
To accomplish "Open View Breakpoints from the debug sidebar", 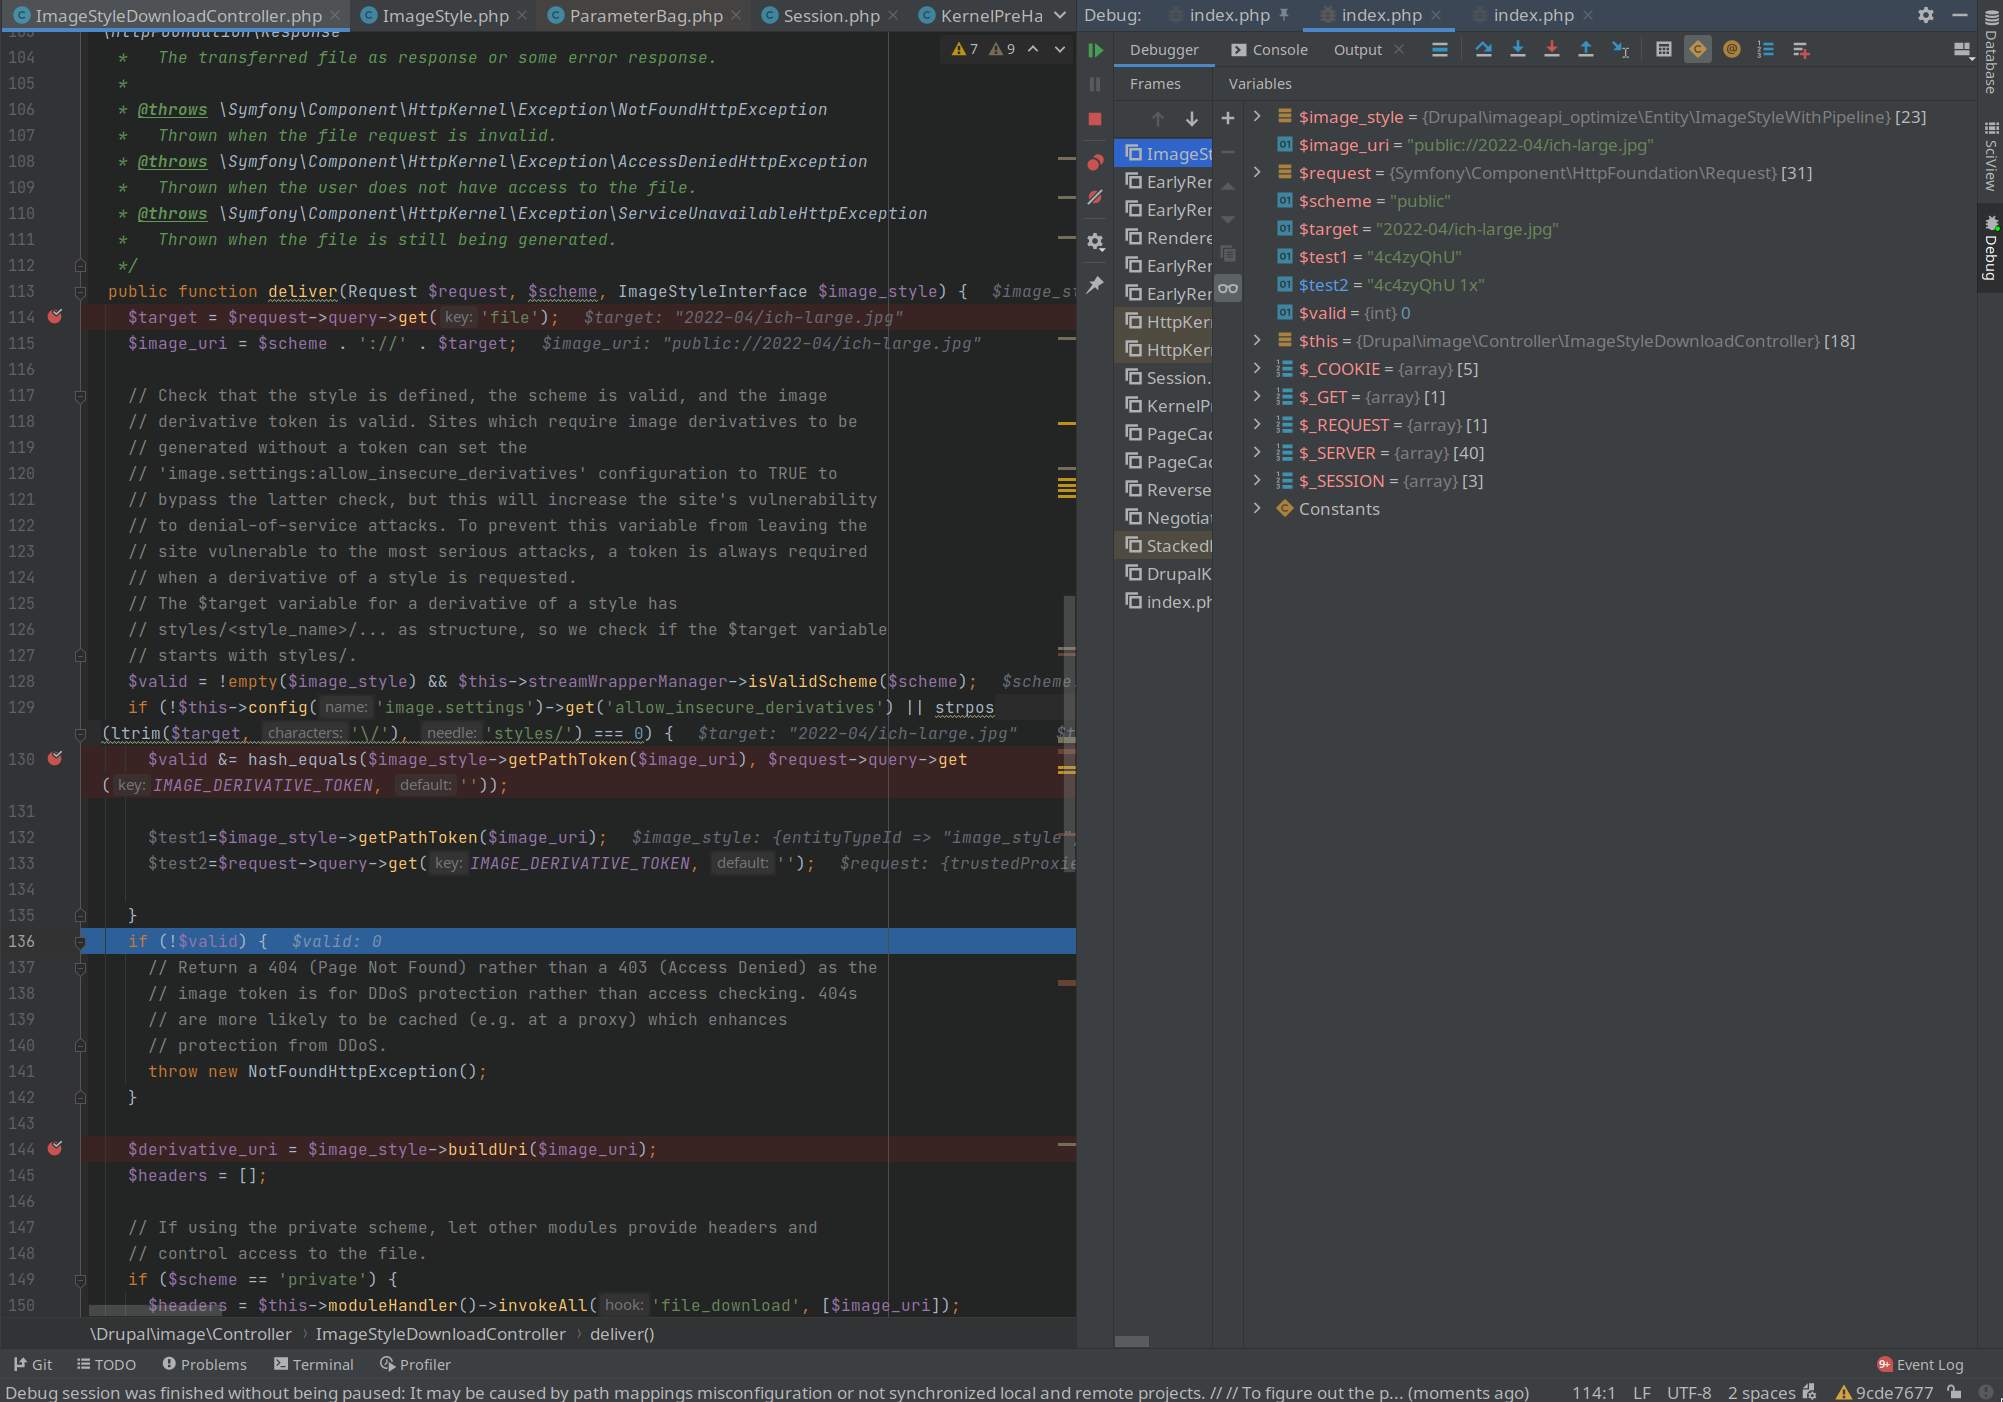I will point(1095,162).
